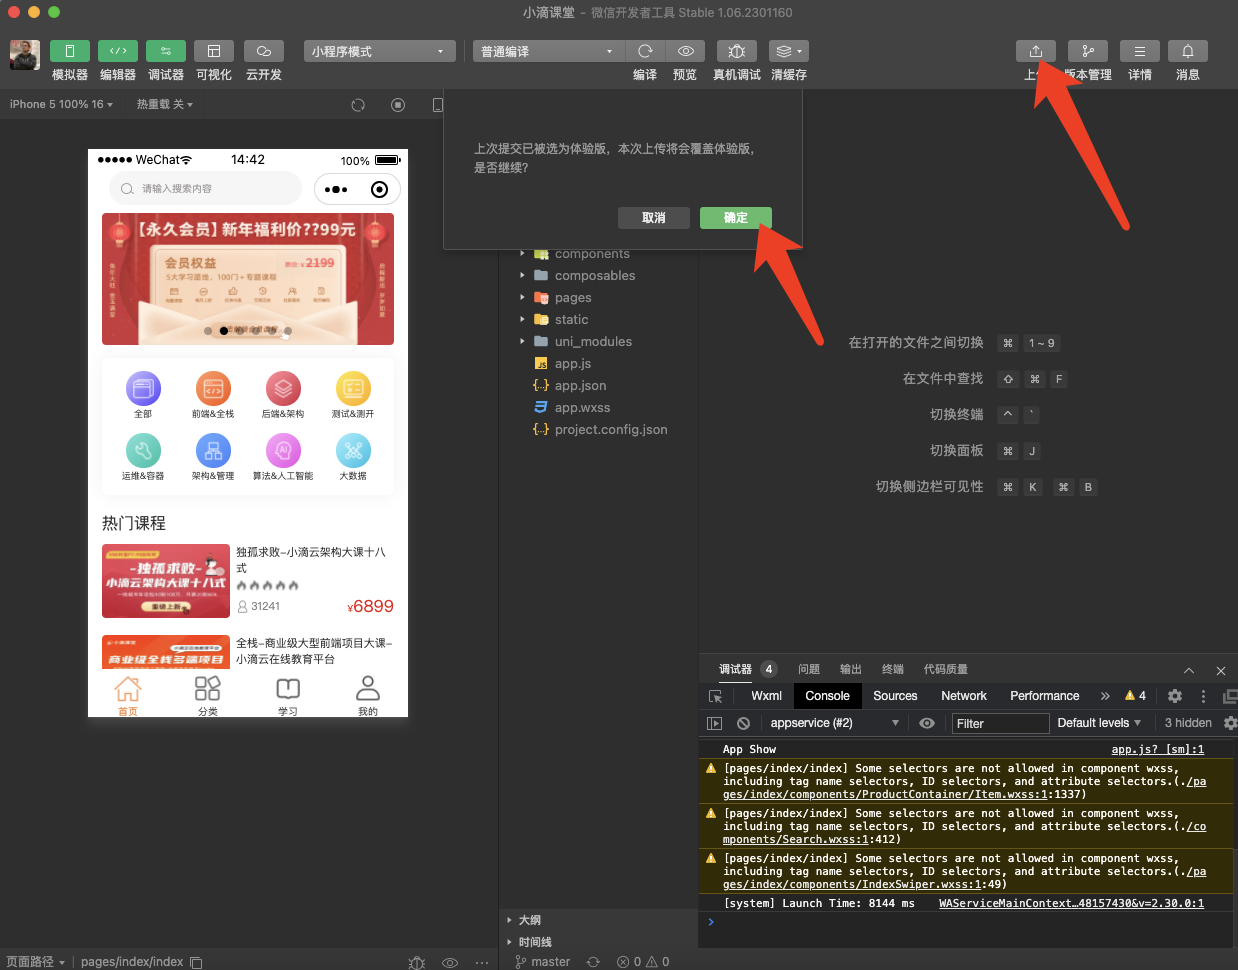The image size is (1238, 970).
Task: Clear the console with the clear icon
Action: click(743, 723)
